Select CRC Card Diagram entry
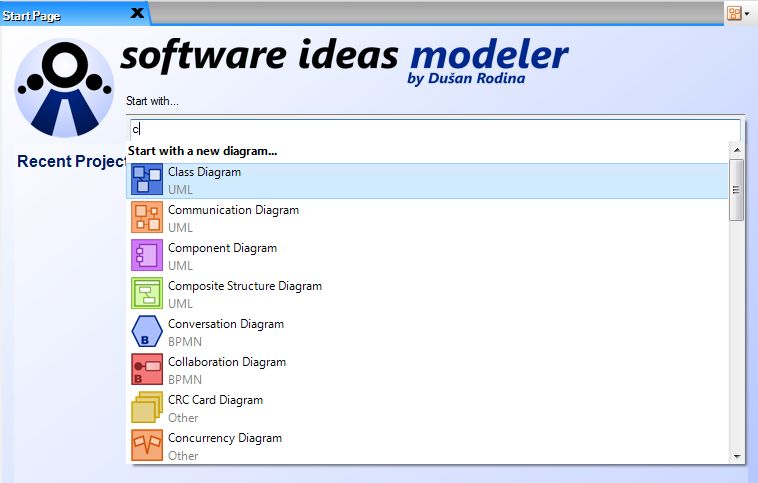 (427, 408)
